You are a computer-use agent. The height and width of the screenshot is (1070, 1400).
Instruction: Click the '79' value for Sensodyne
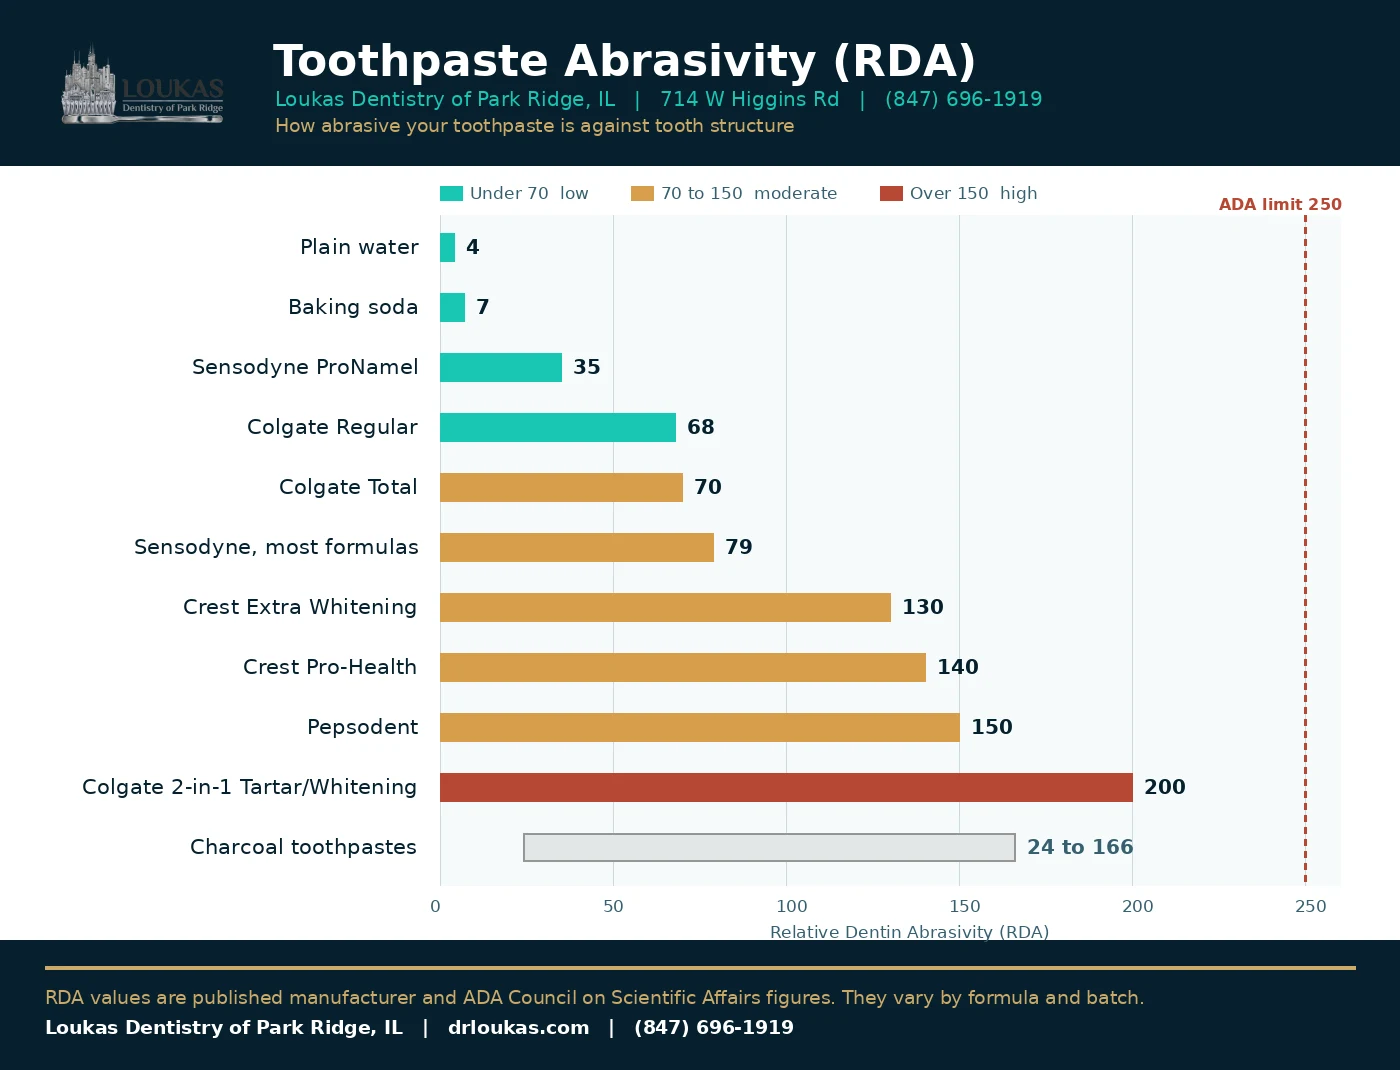739,547
